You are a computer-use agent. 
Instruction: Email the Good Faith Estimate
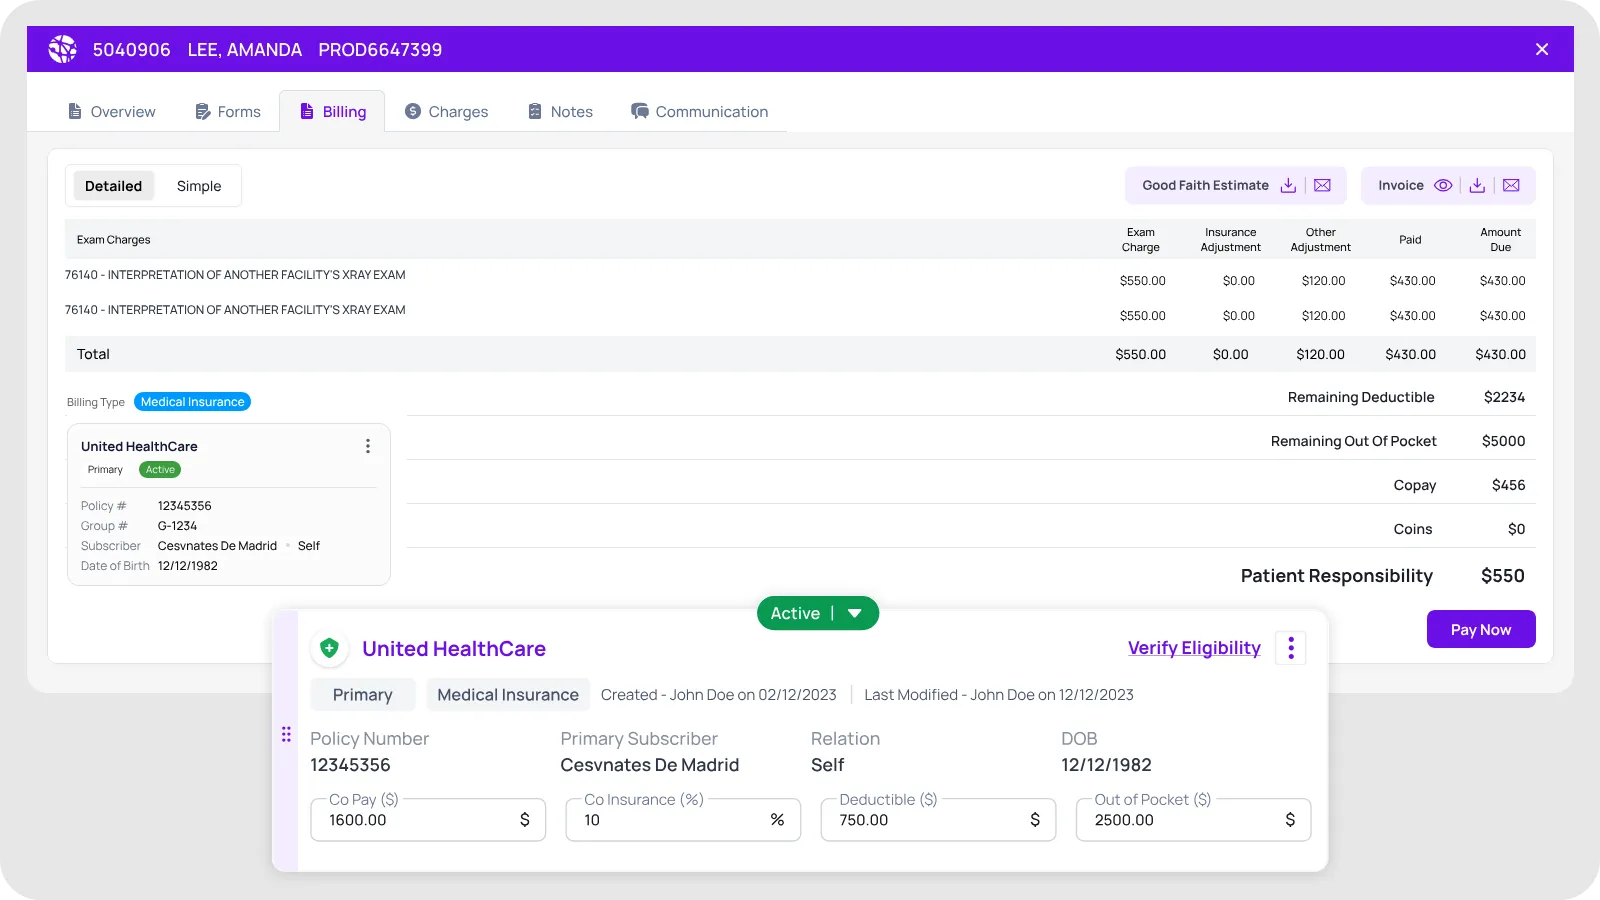(x=1322, y=186)
